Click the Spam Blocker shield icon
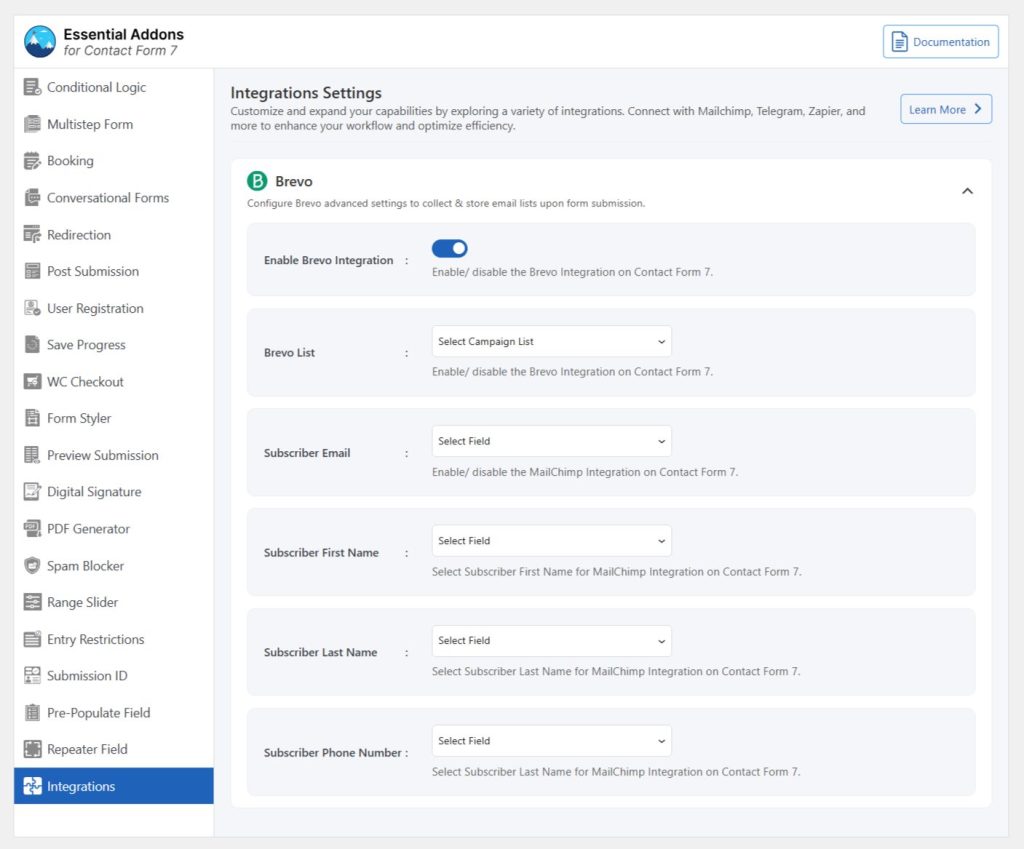Screen dimensions: 1024x849 [32, 566]
